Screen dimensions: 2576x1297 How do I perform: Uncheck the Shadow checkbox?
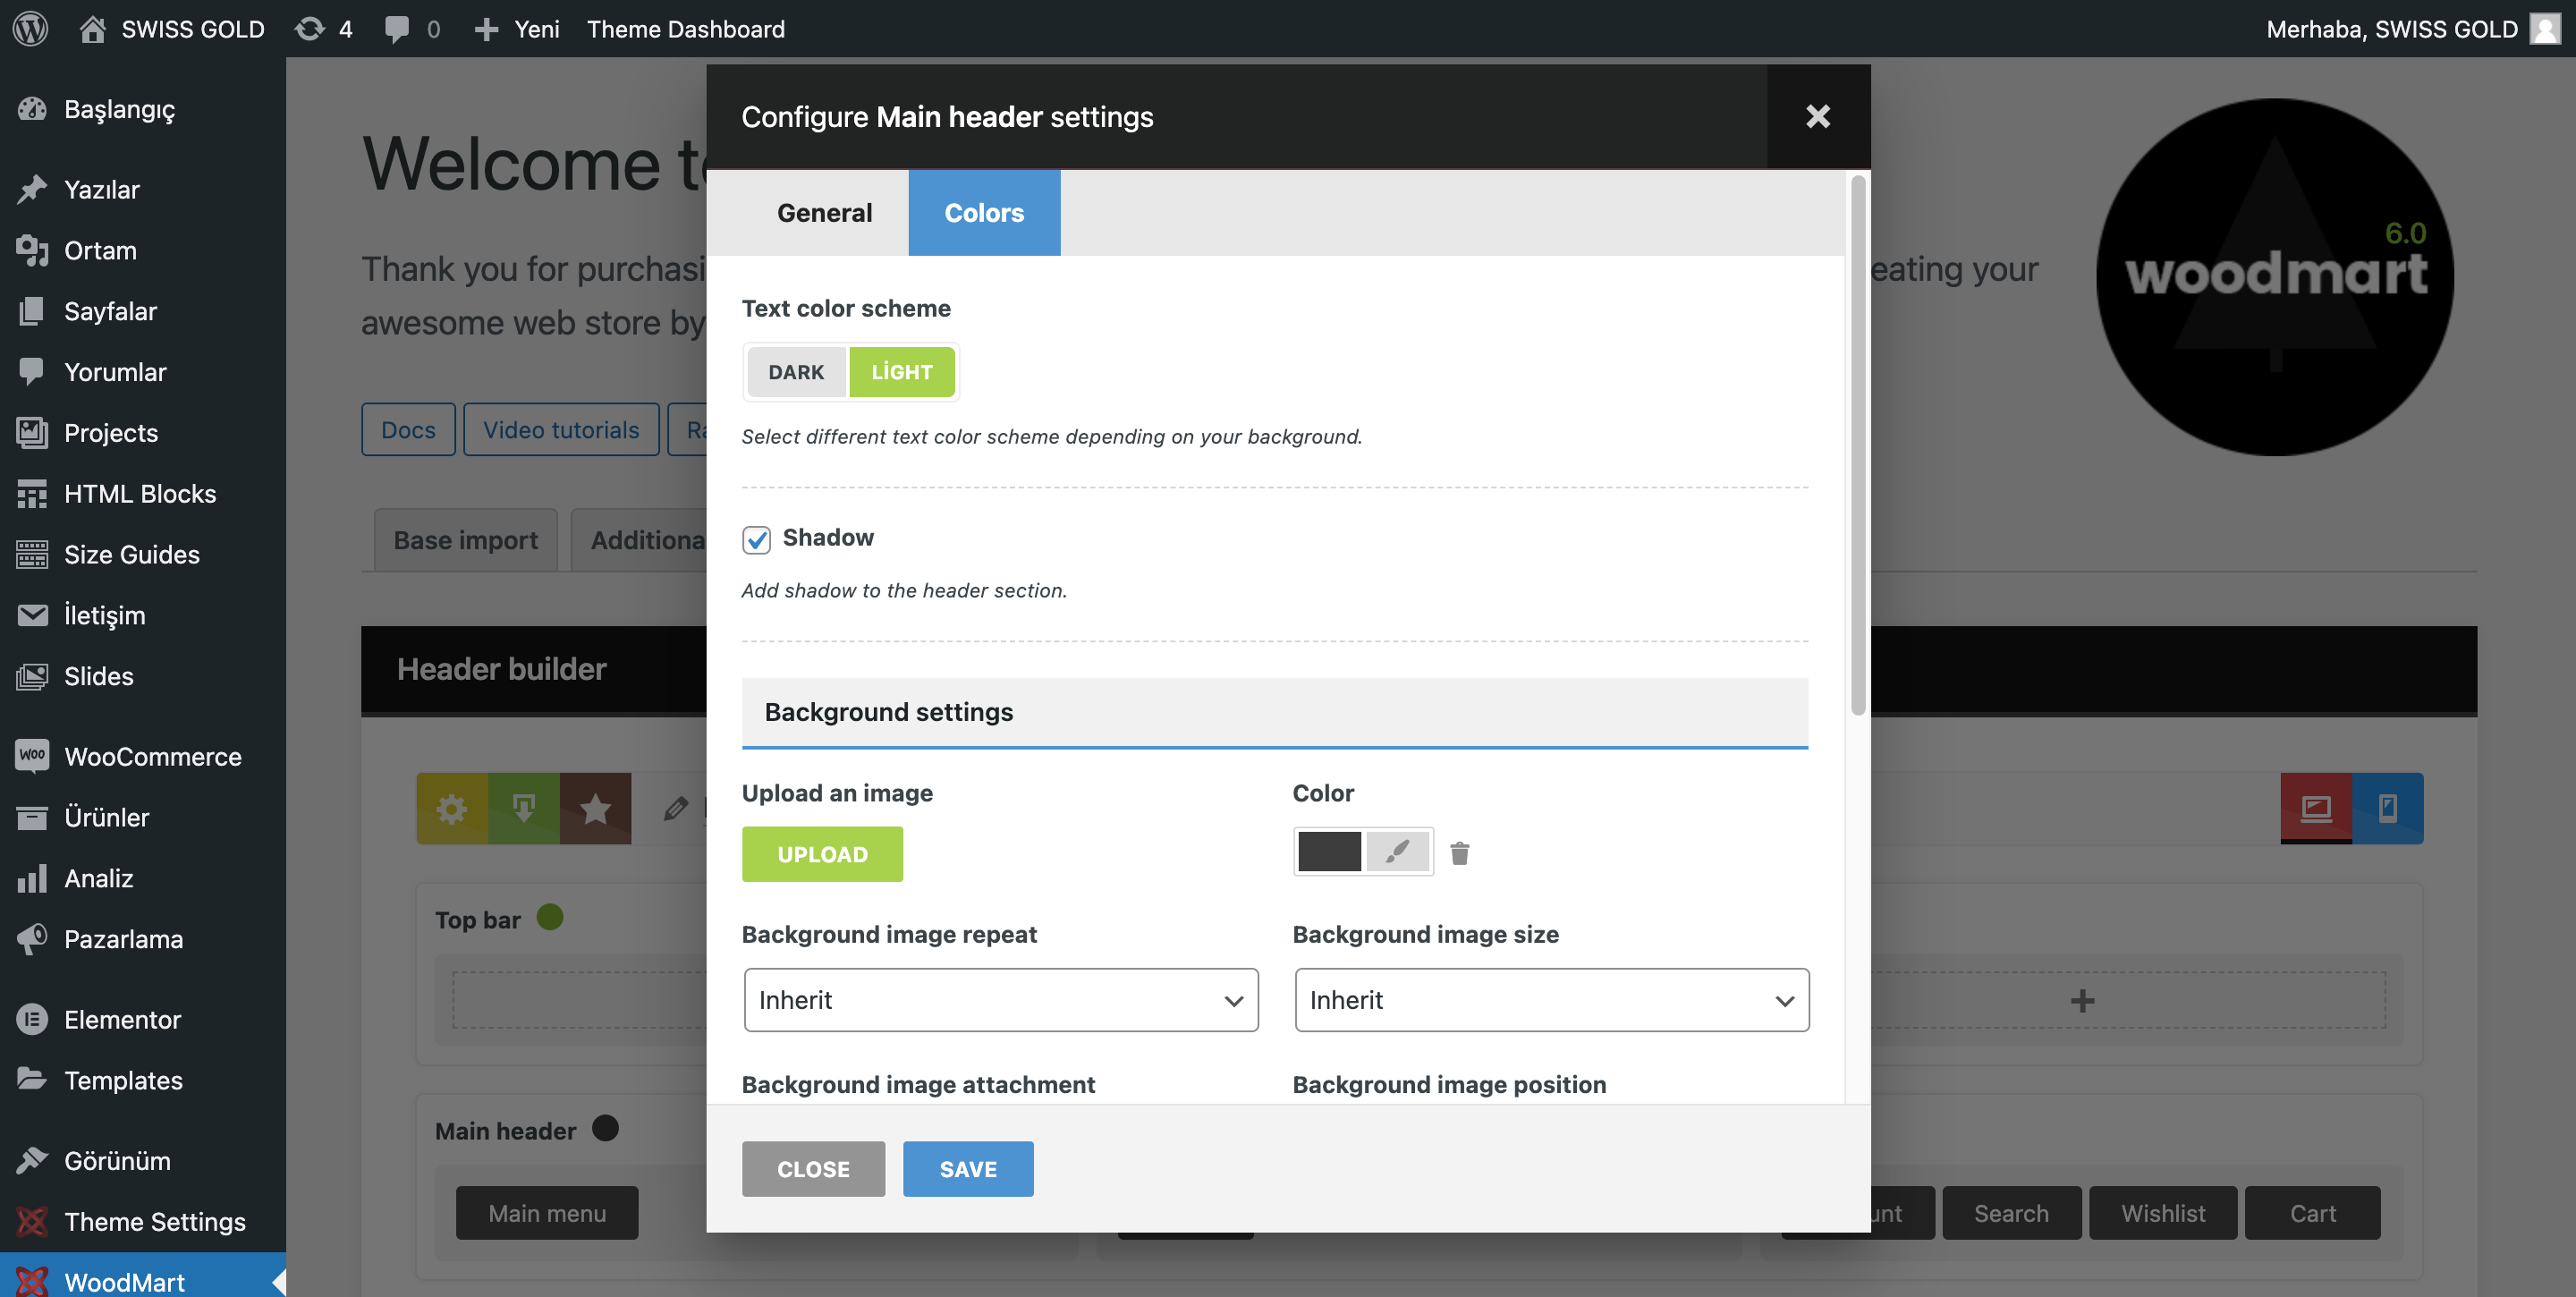point(756,540)
